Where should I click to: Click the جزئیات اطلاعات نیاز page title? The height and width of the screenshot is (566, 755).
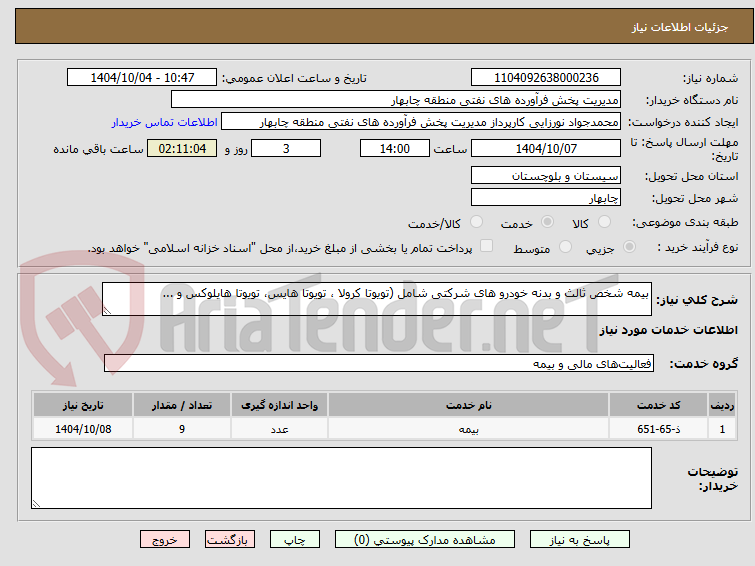[x=679, y=27]
